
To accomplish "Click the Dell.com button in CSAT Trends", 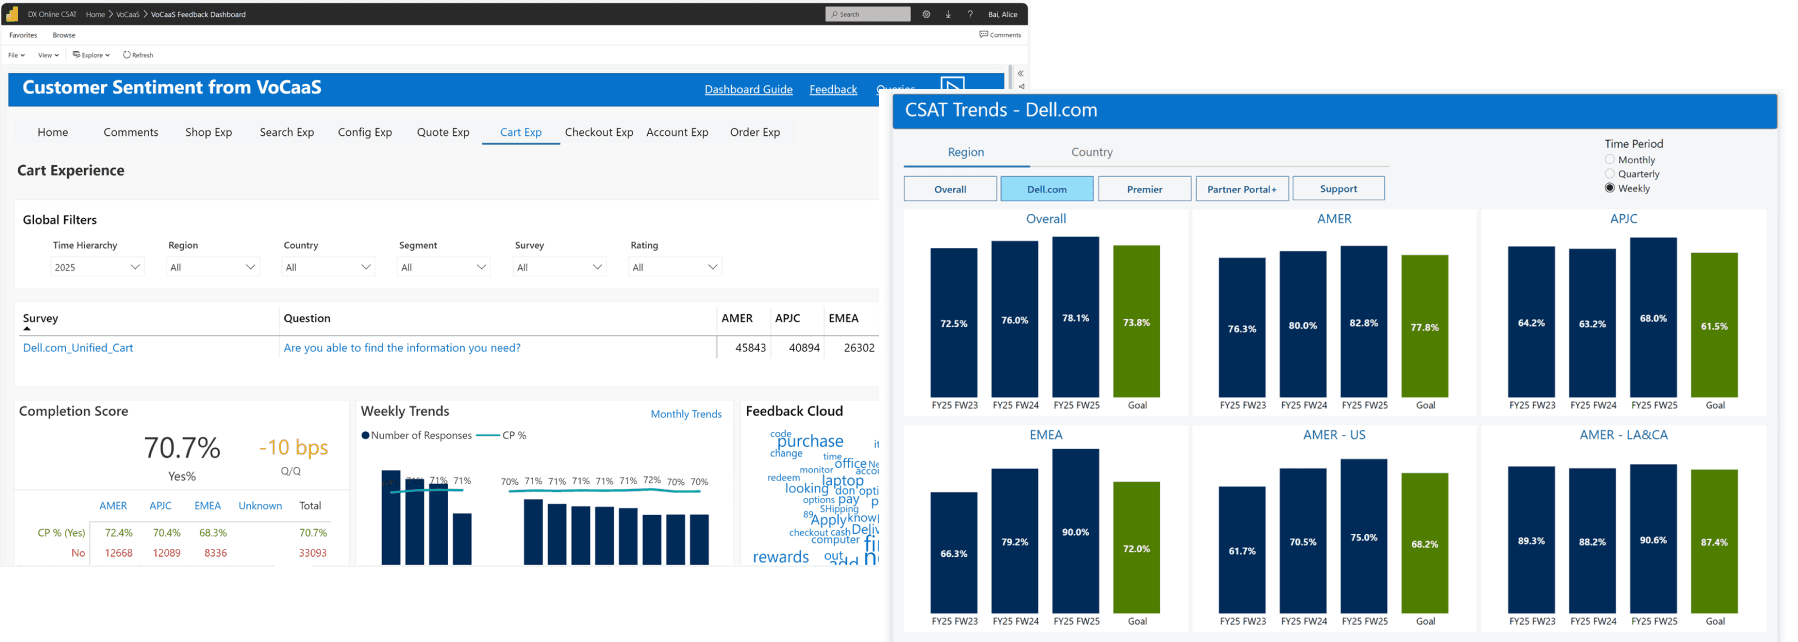I will 1047,188.
